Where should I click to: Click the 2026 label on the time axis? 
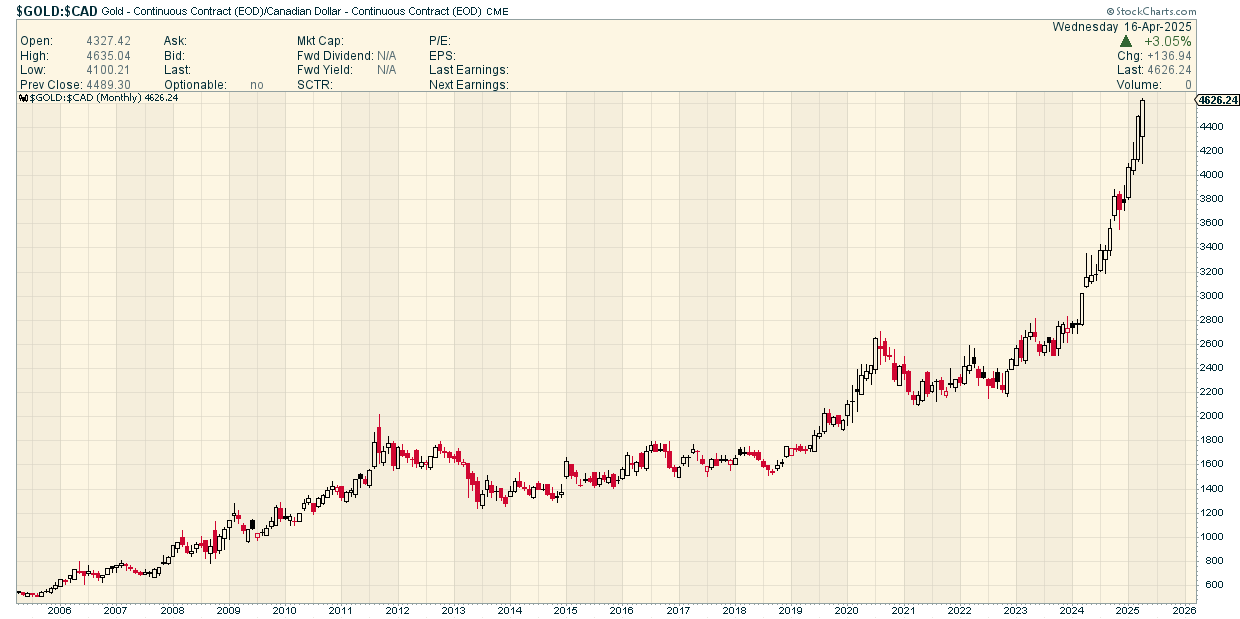pyautogui.click(x=1184, y=609)
